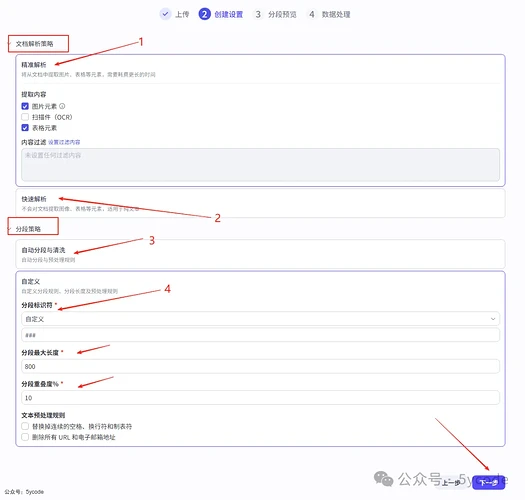Click the 下一步 button
Image resolution: width=525 pixels, height=500 pixels.
coord(488,482)
